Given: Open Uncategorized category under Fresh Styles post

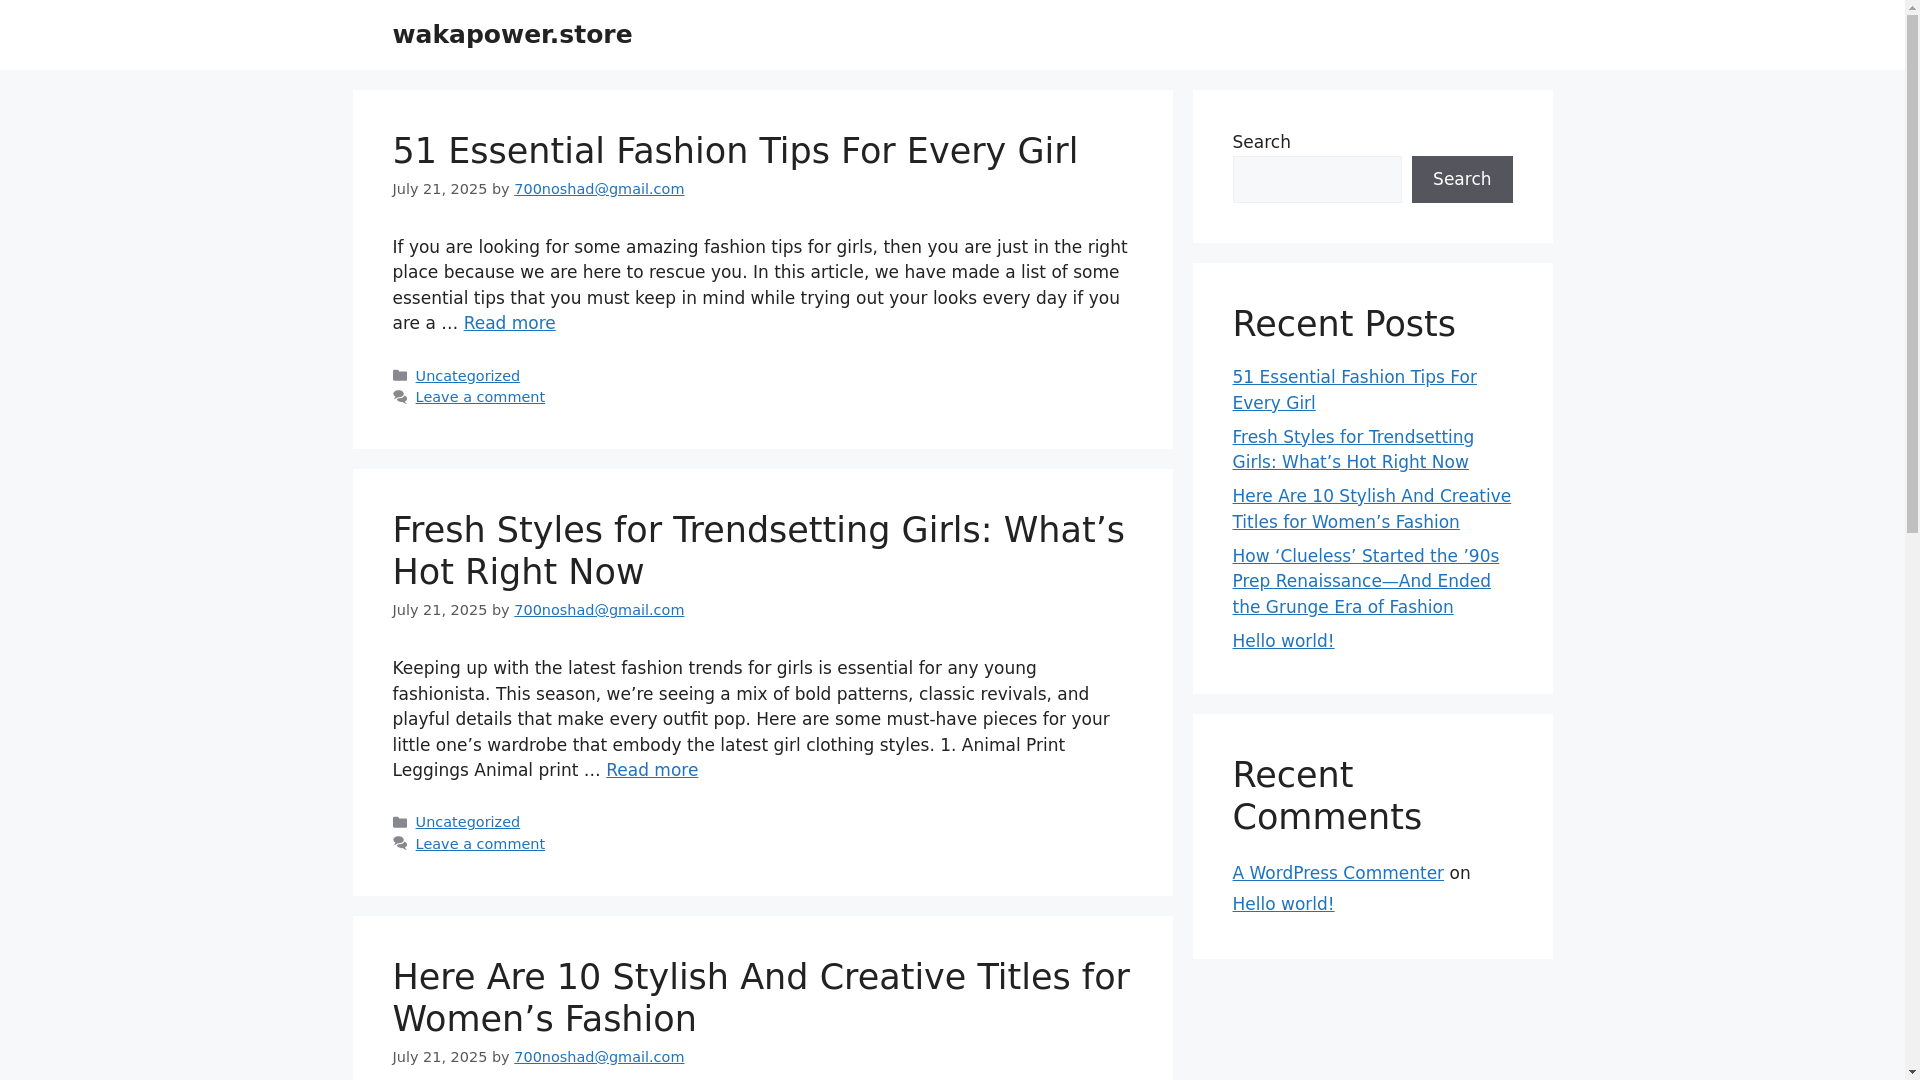Looking at the screenshot, I should [x=468, y=822].
